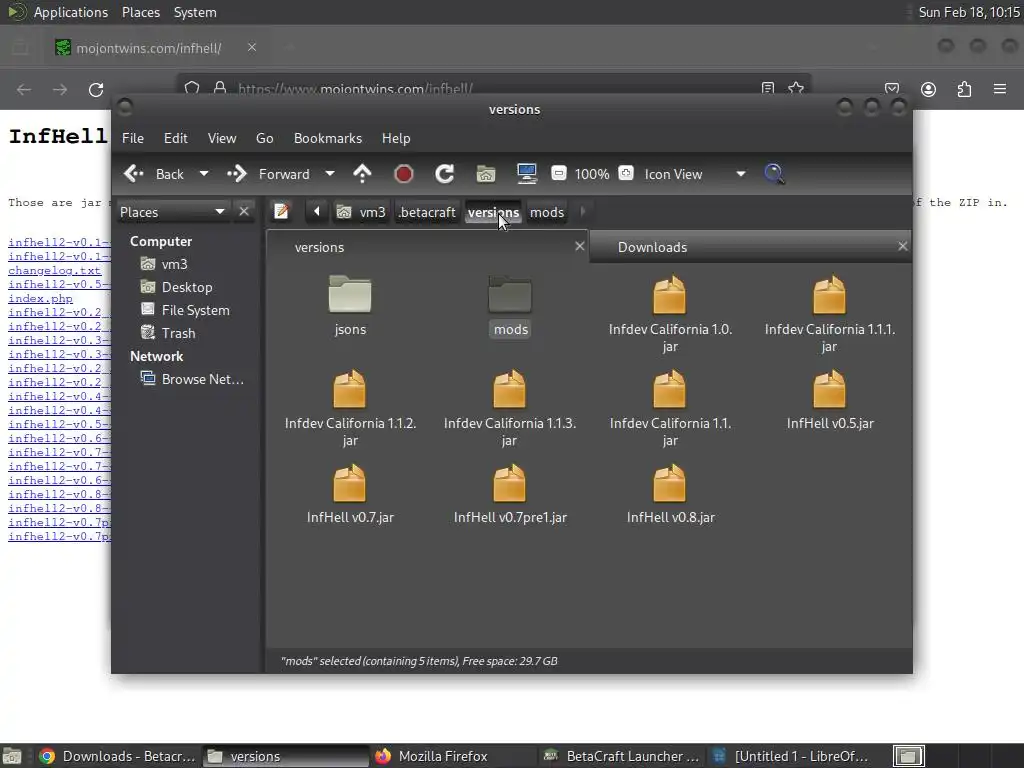Viewport: 1024px width, 768px height.
Task: Open Firefox hamburger menu
Action: pyautogui.click(x=999, y=89)
